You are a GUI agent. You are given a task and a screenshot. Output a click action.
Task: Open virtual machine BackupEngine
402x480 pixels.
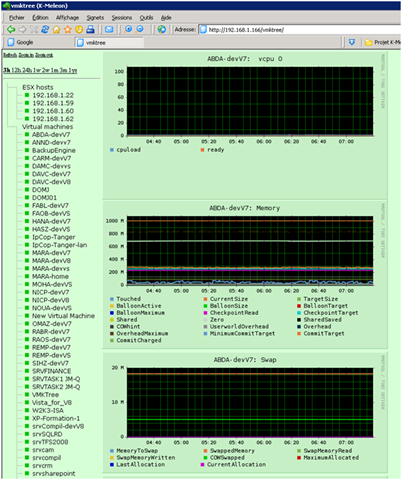click(x=54, y=150)
